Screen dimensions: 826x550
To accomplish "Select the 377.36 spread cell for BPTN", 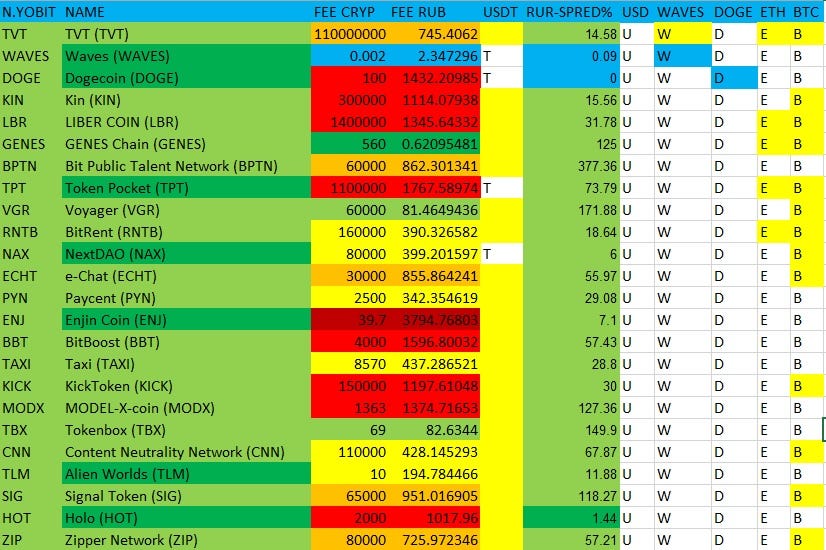I will tap(571, 166).
